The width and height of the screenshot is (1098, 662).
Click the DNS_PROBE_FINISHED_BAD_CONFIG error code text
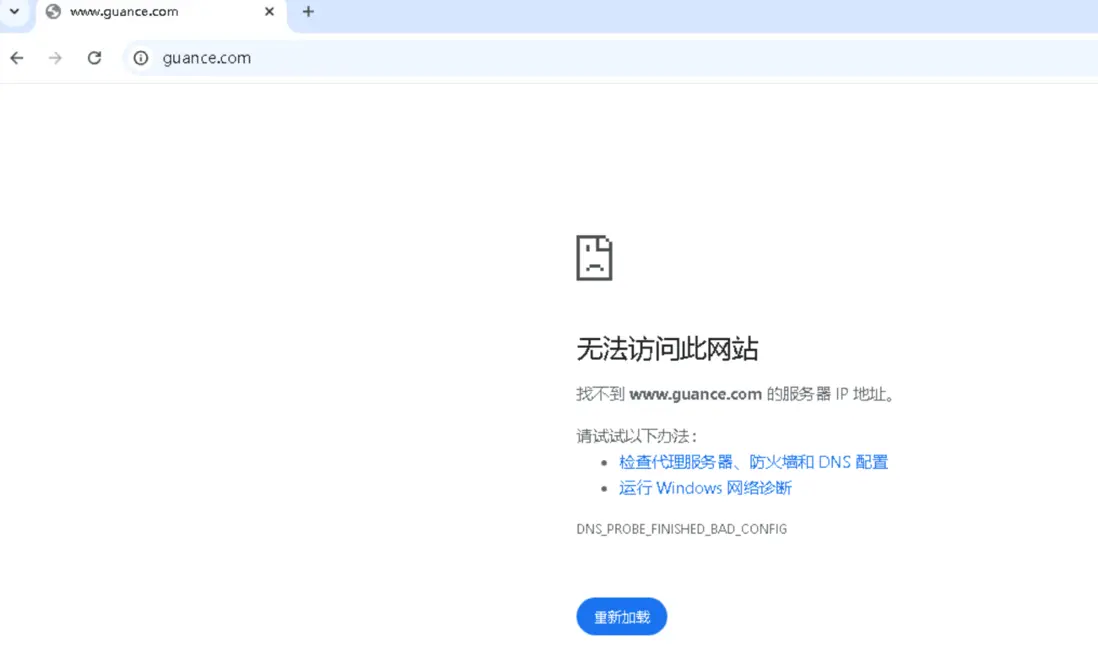681,528
